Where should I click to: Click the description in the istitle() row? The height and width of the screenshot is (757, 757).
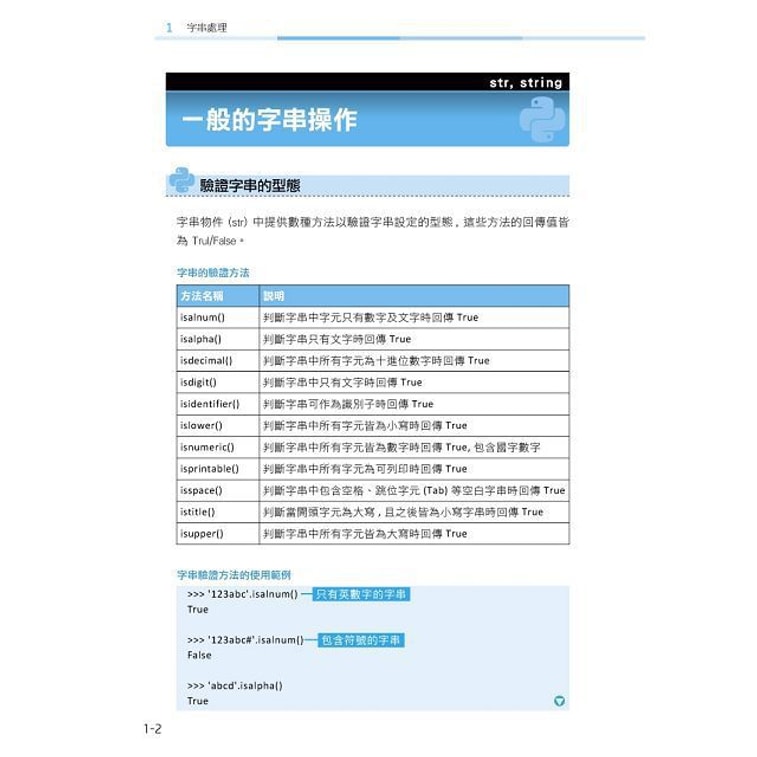(x=403, y=512)
